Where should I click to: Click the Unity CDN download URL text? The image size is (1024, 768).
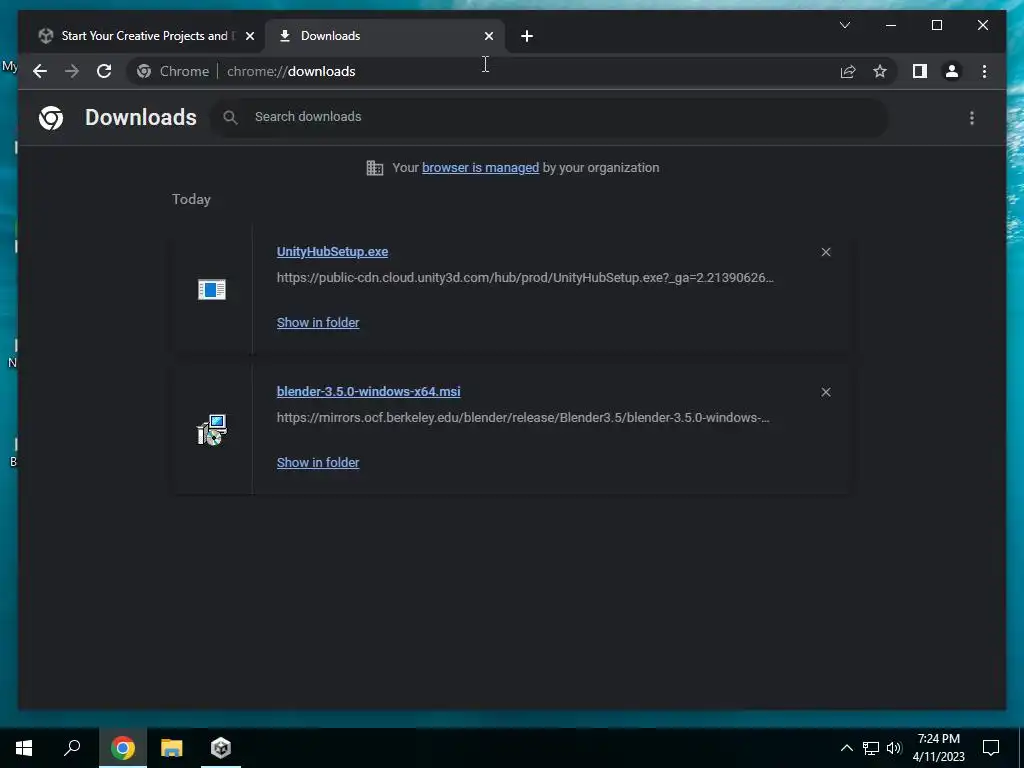(x=525, y=278)
